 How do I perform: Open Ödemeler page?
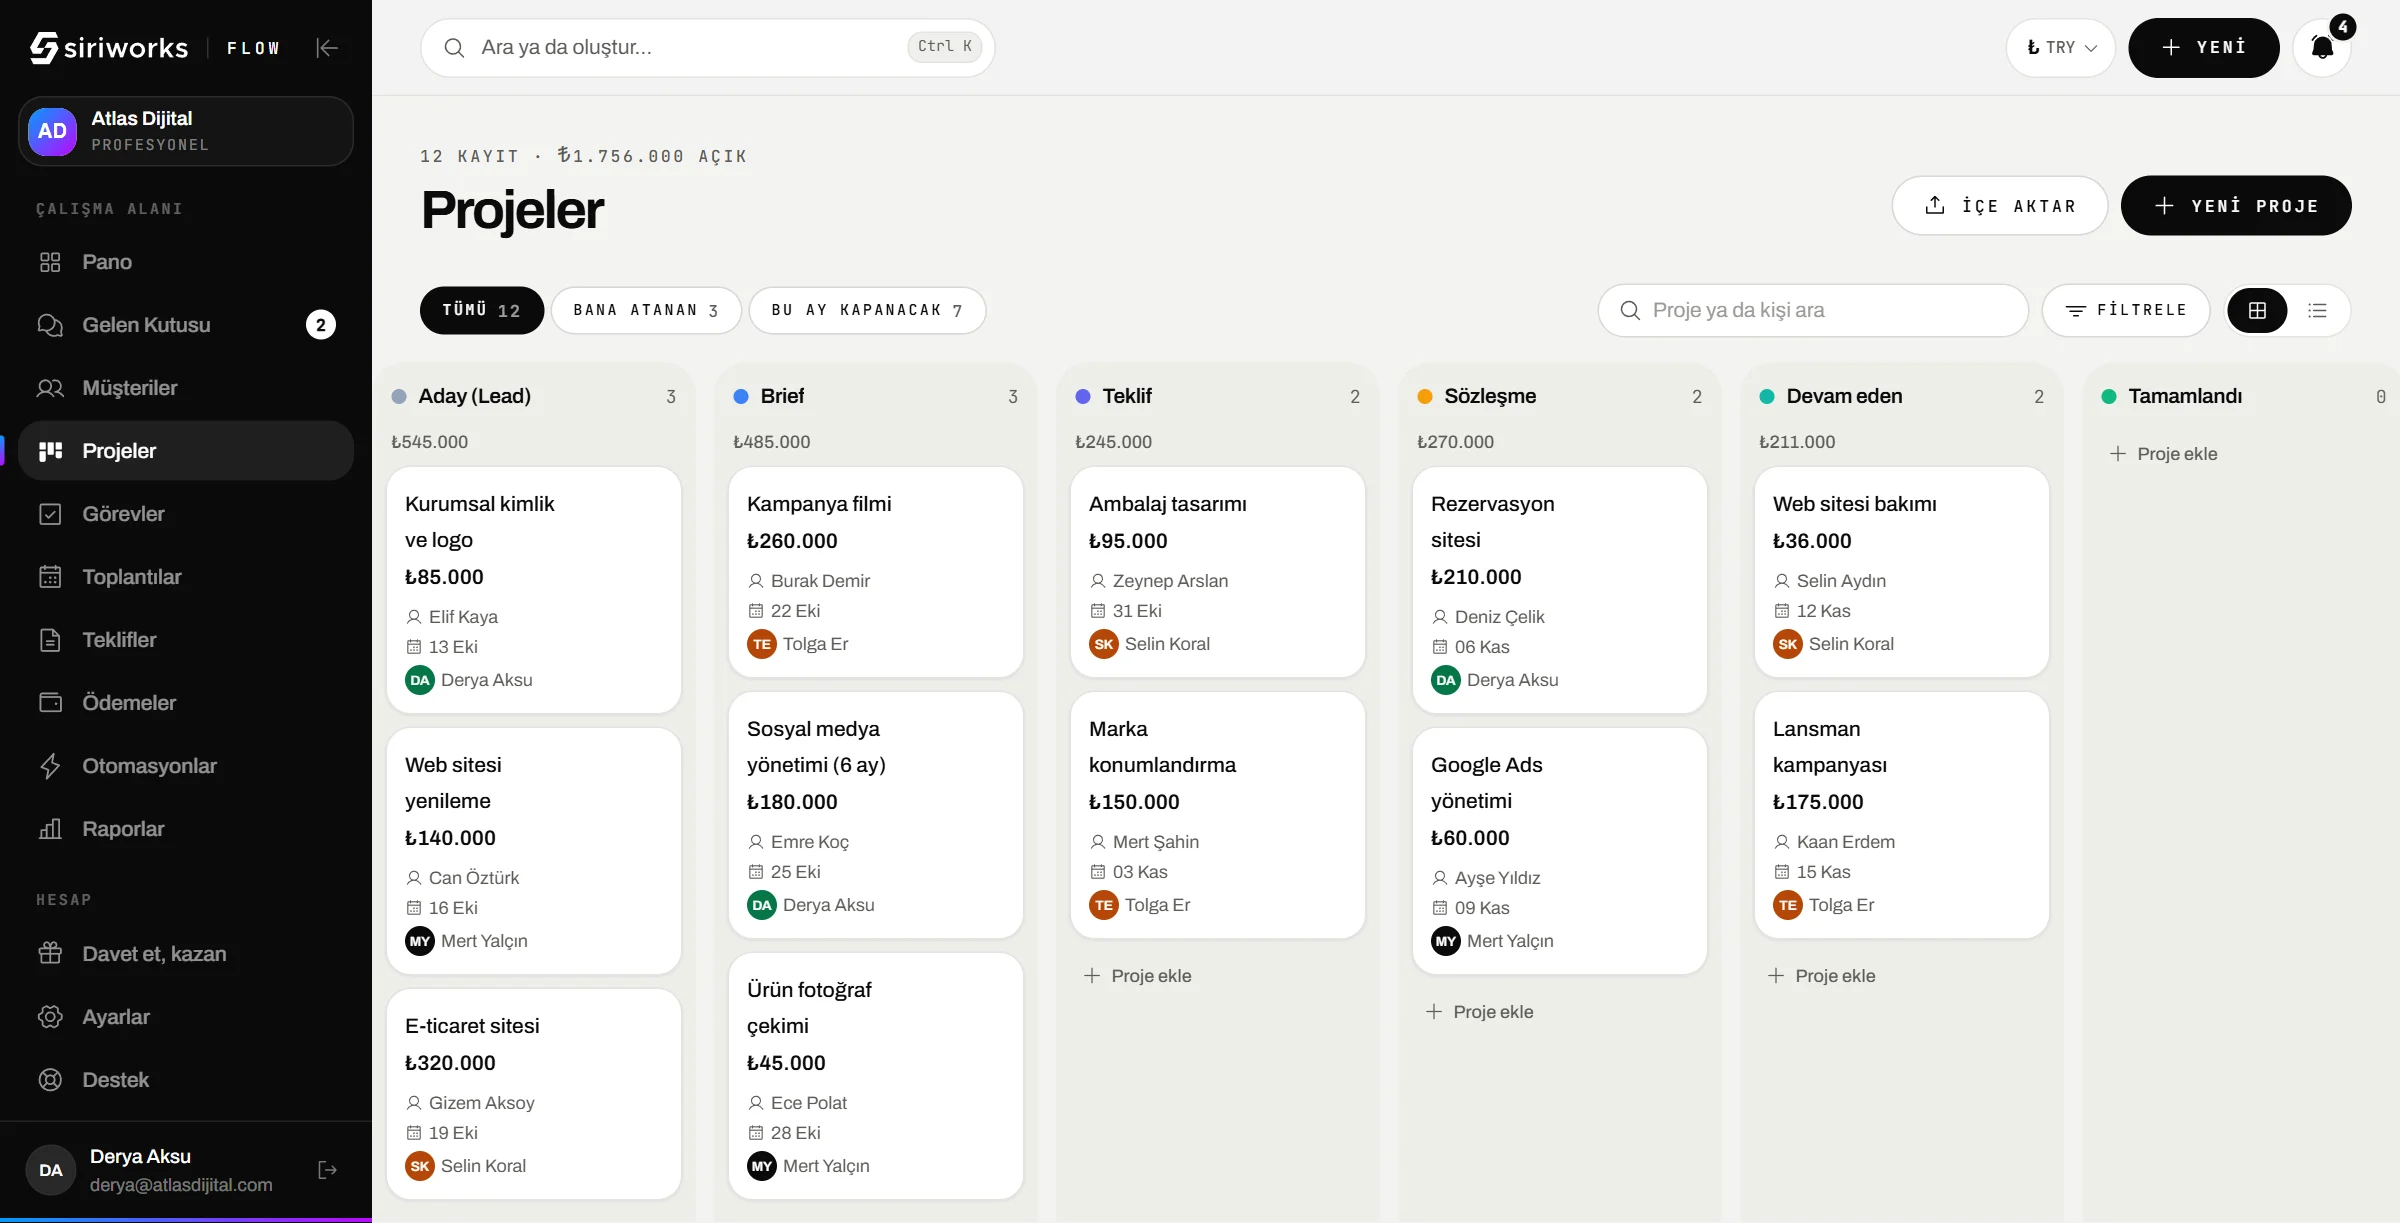click(x=186, y=703)
